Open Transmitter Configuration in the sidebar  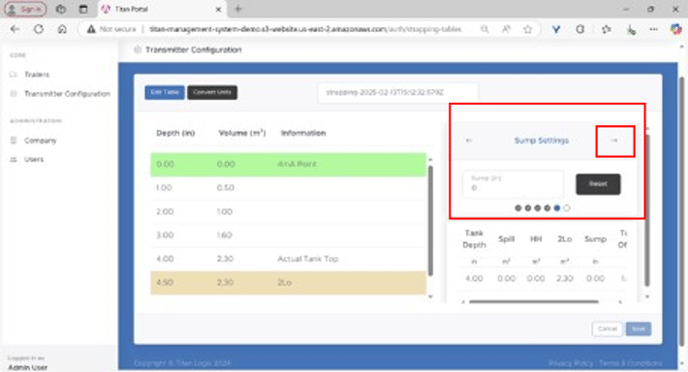click(67, 94)
